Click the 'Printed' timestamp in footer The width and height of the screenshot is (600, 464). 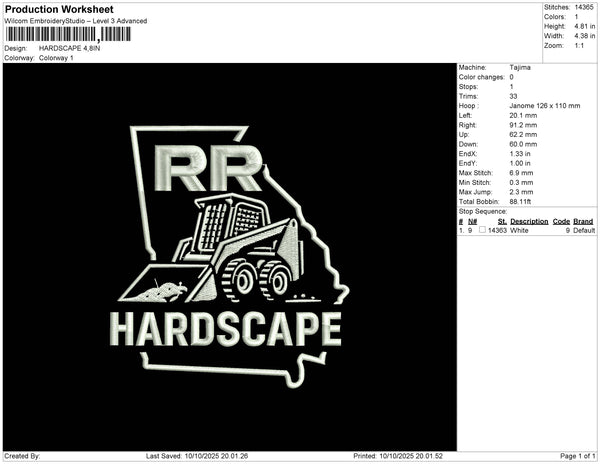(398, 456)
